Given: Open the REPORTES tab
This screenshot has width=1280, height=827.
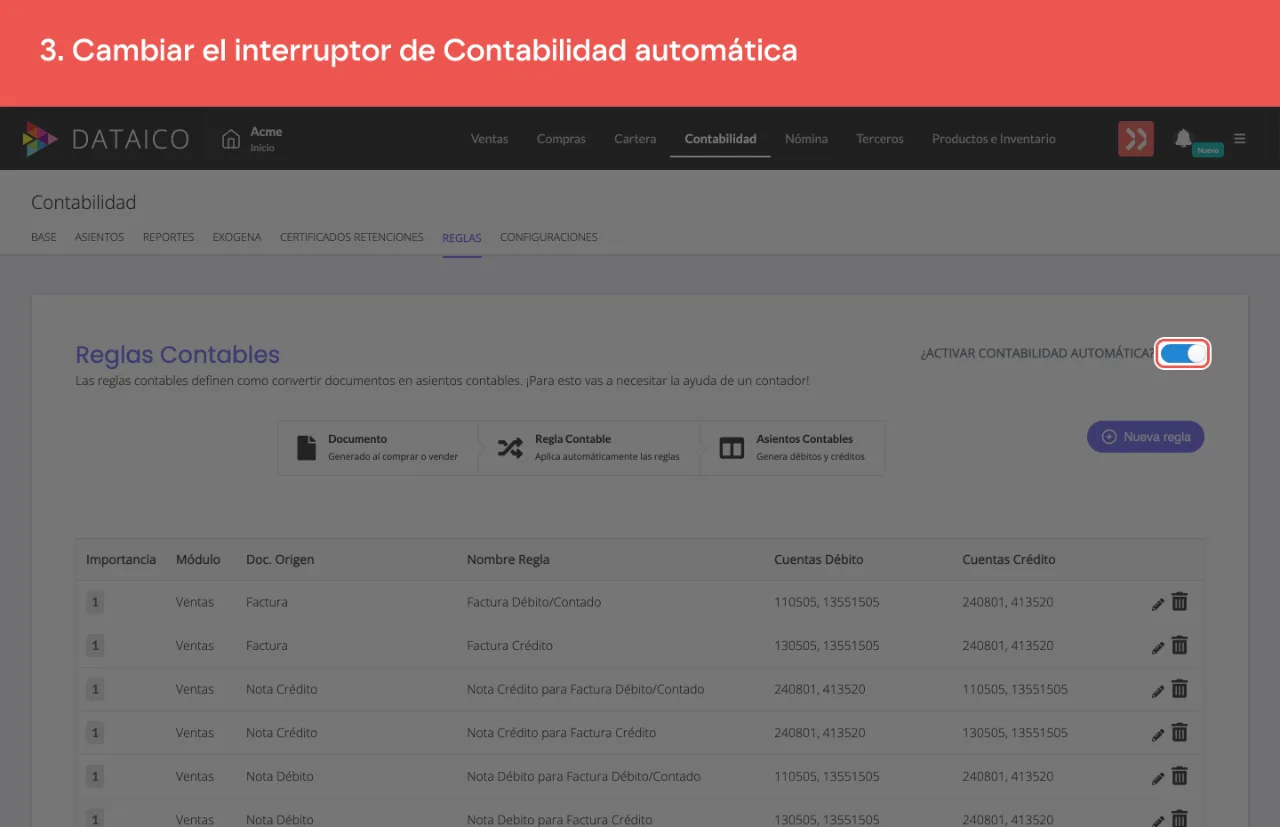Looking at the screenshot, I should point(168,238).
